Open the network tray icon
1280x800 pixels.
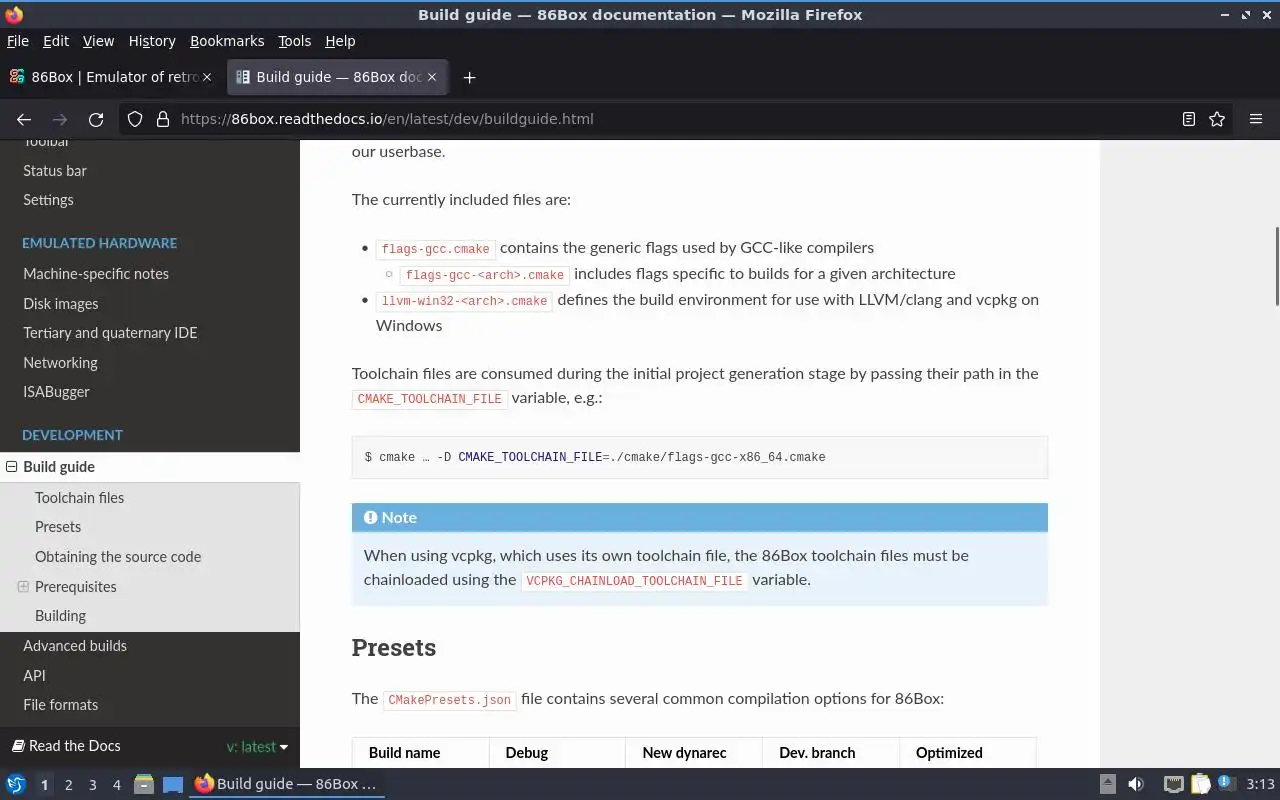click(1174, 784)
